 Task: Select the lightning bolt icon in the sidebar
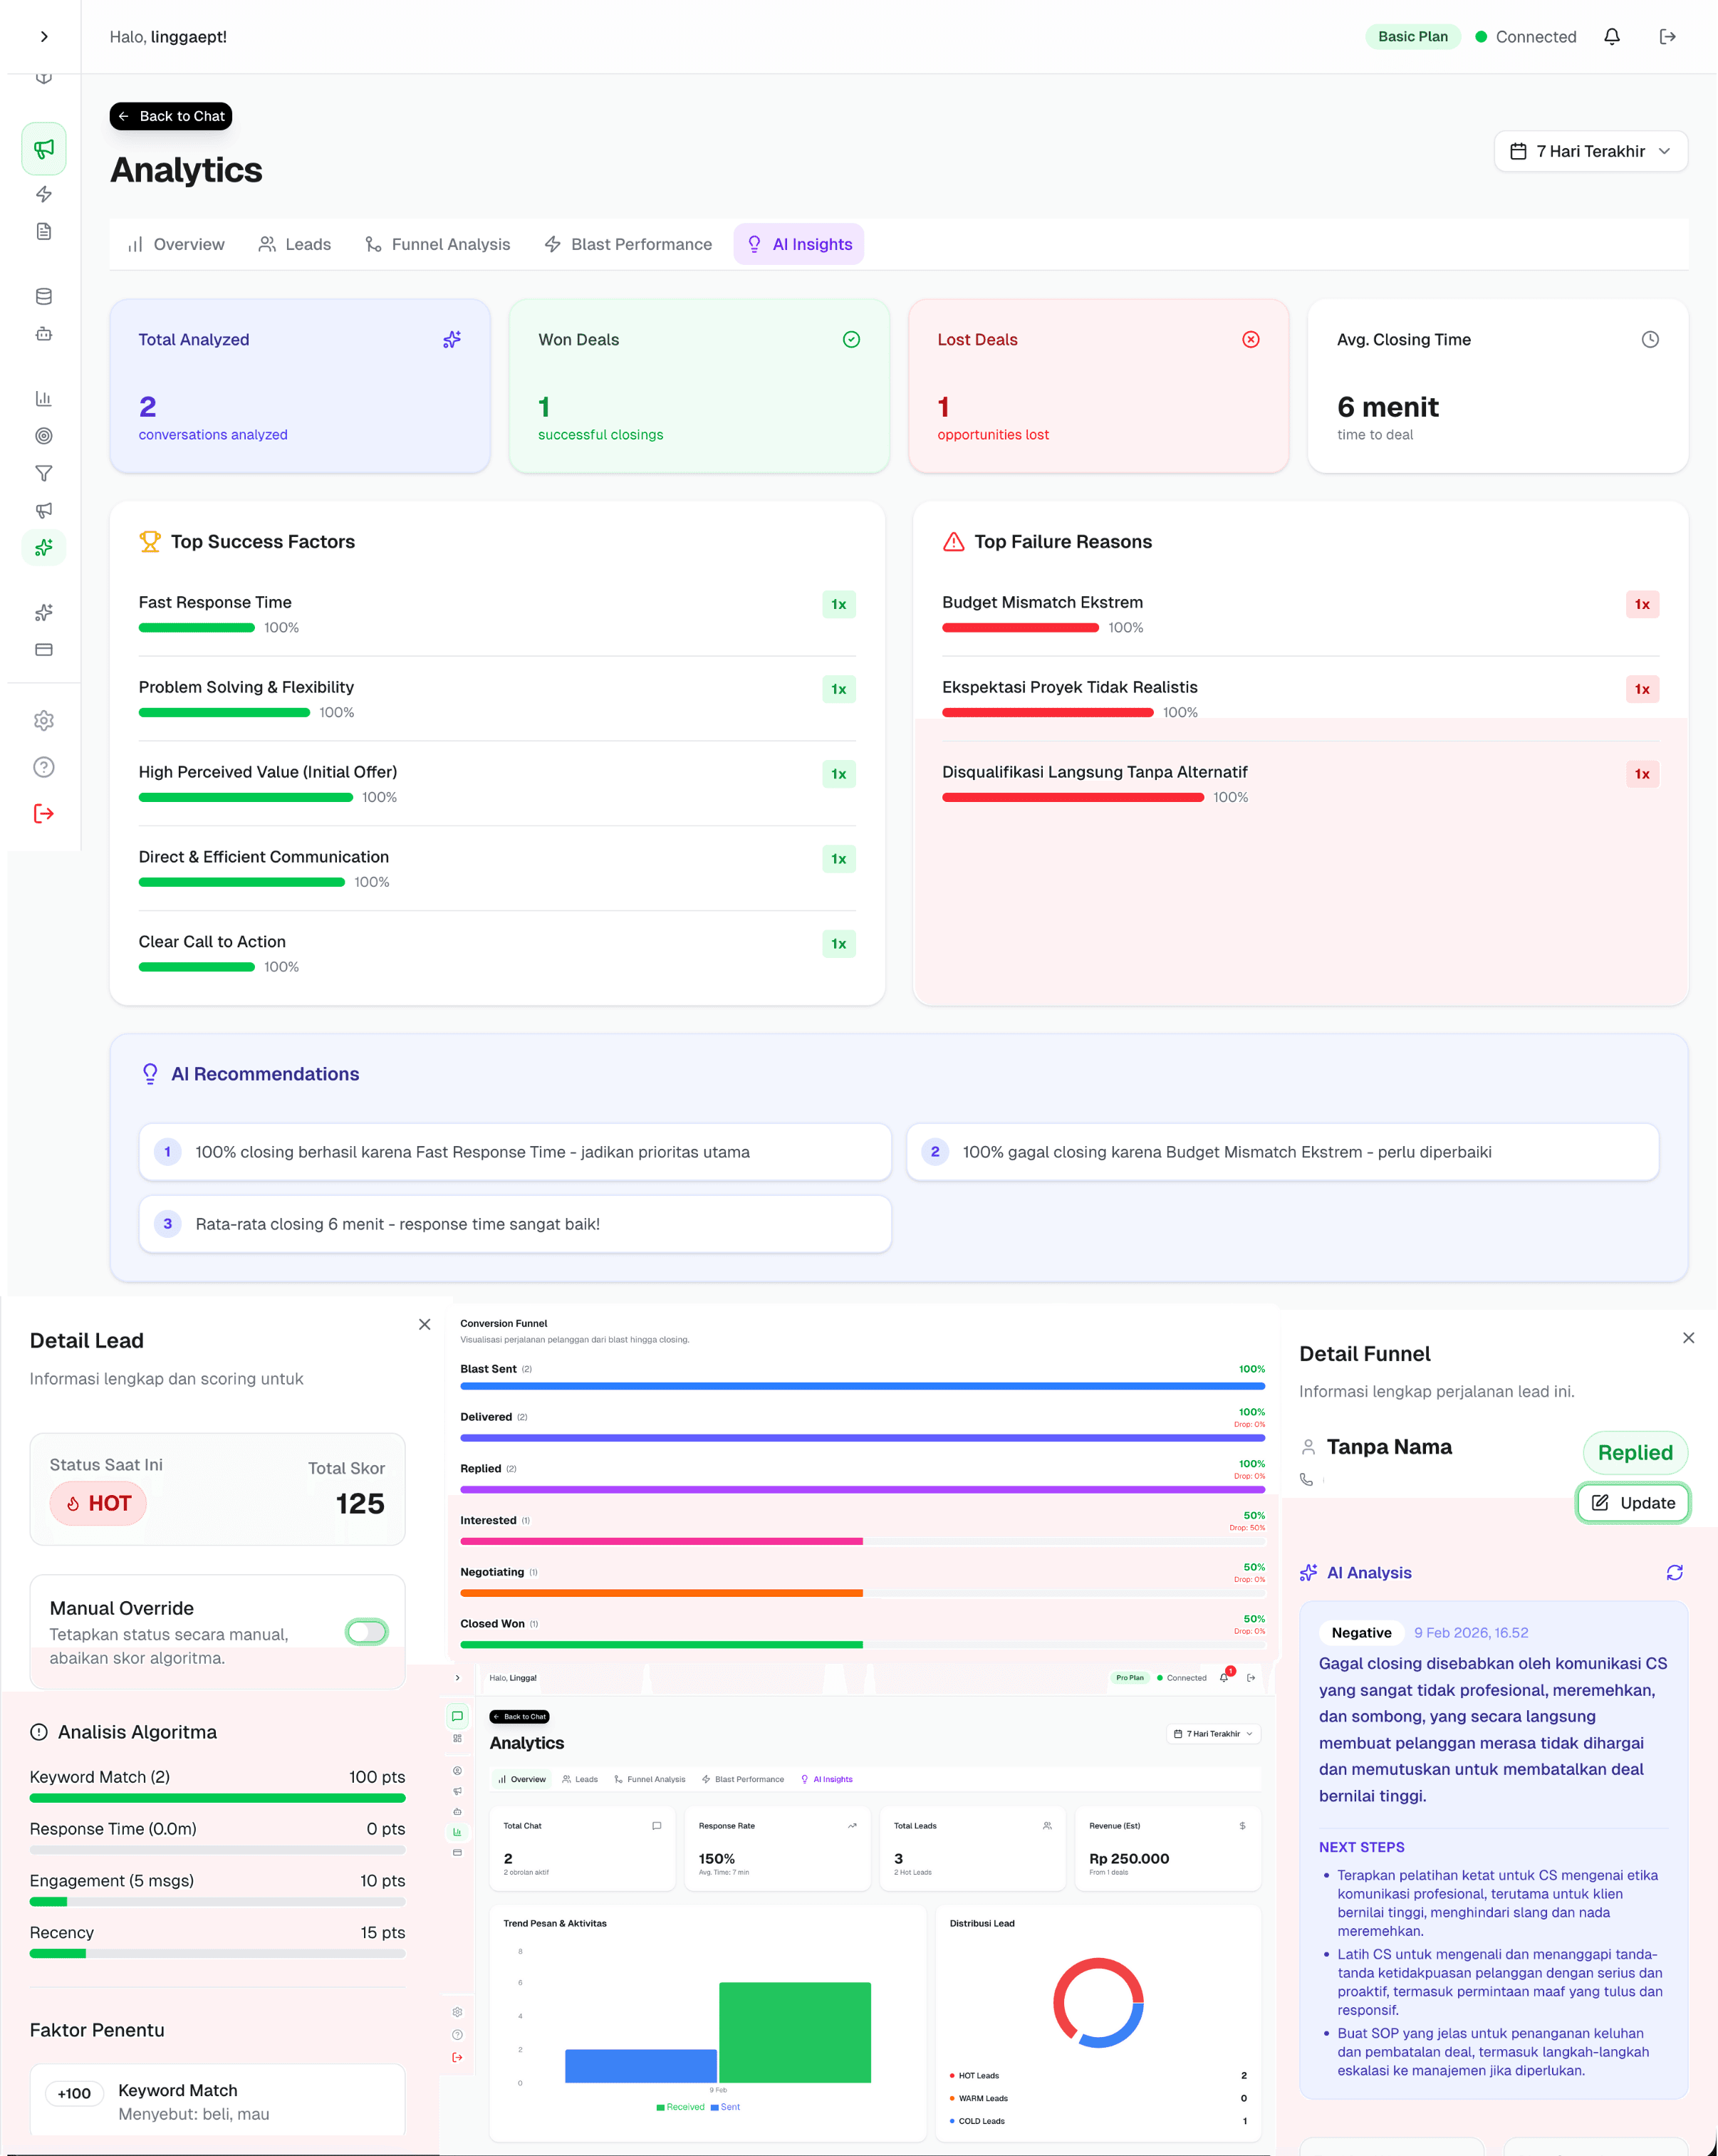[x=44, y=195]
